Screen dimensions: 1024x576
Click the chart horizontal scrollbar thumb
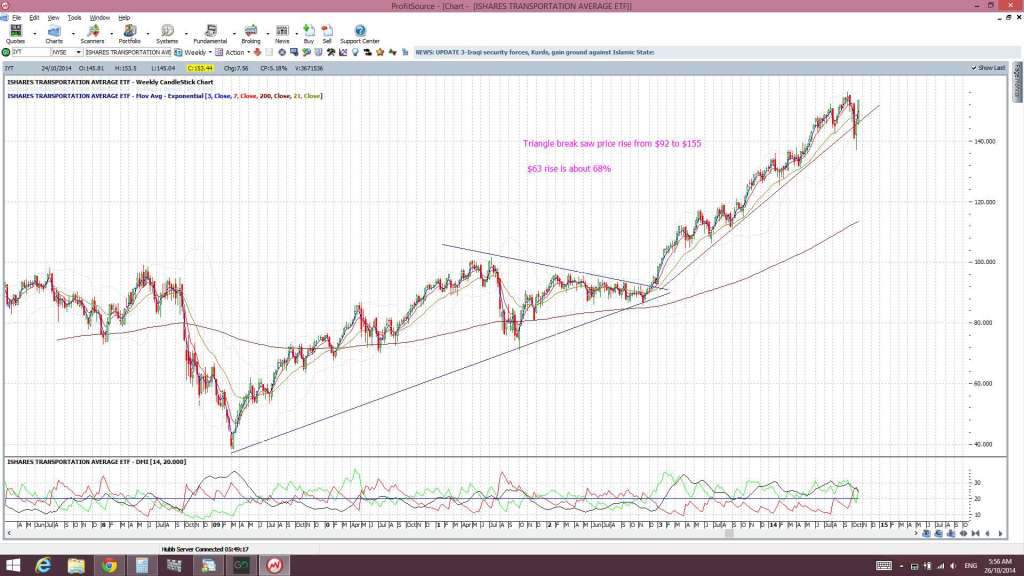coord(729,534)
